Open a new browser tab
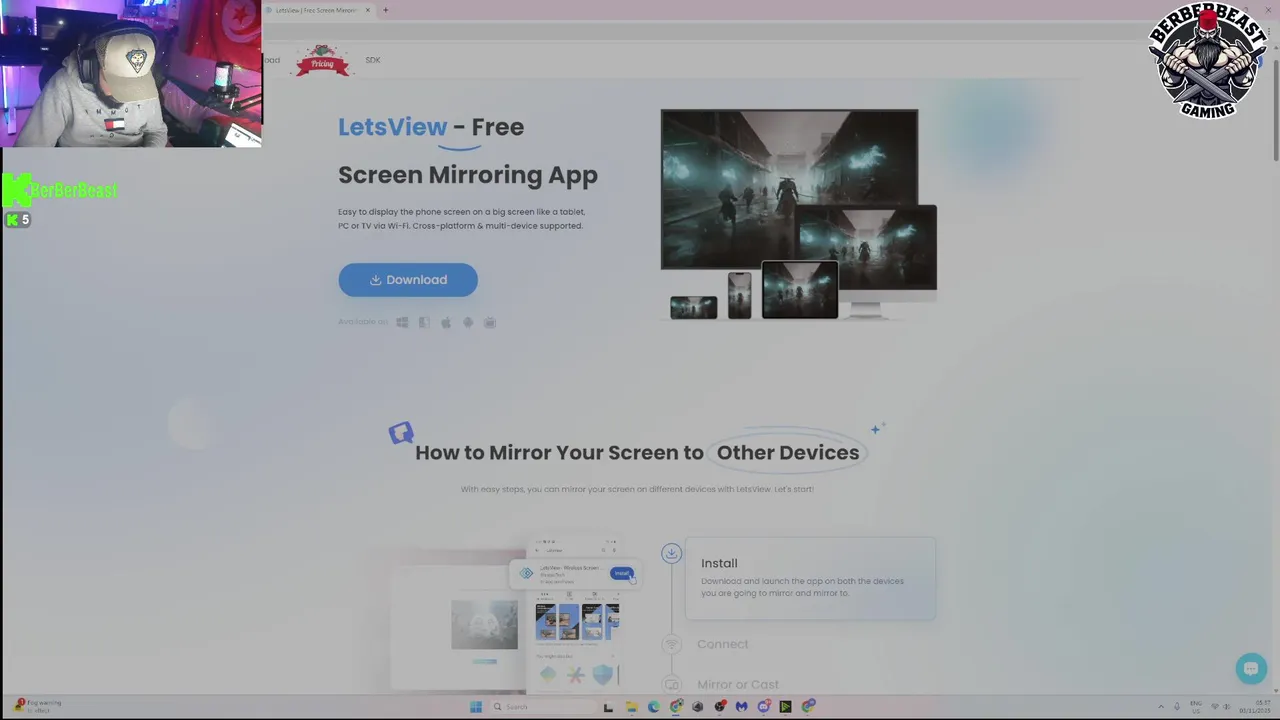Screen dimensions: 1280x720 386,10
